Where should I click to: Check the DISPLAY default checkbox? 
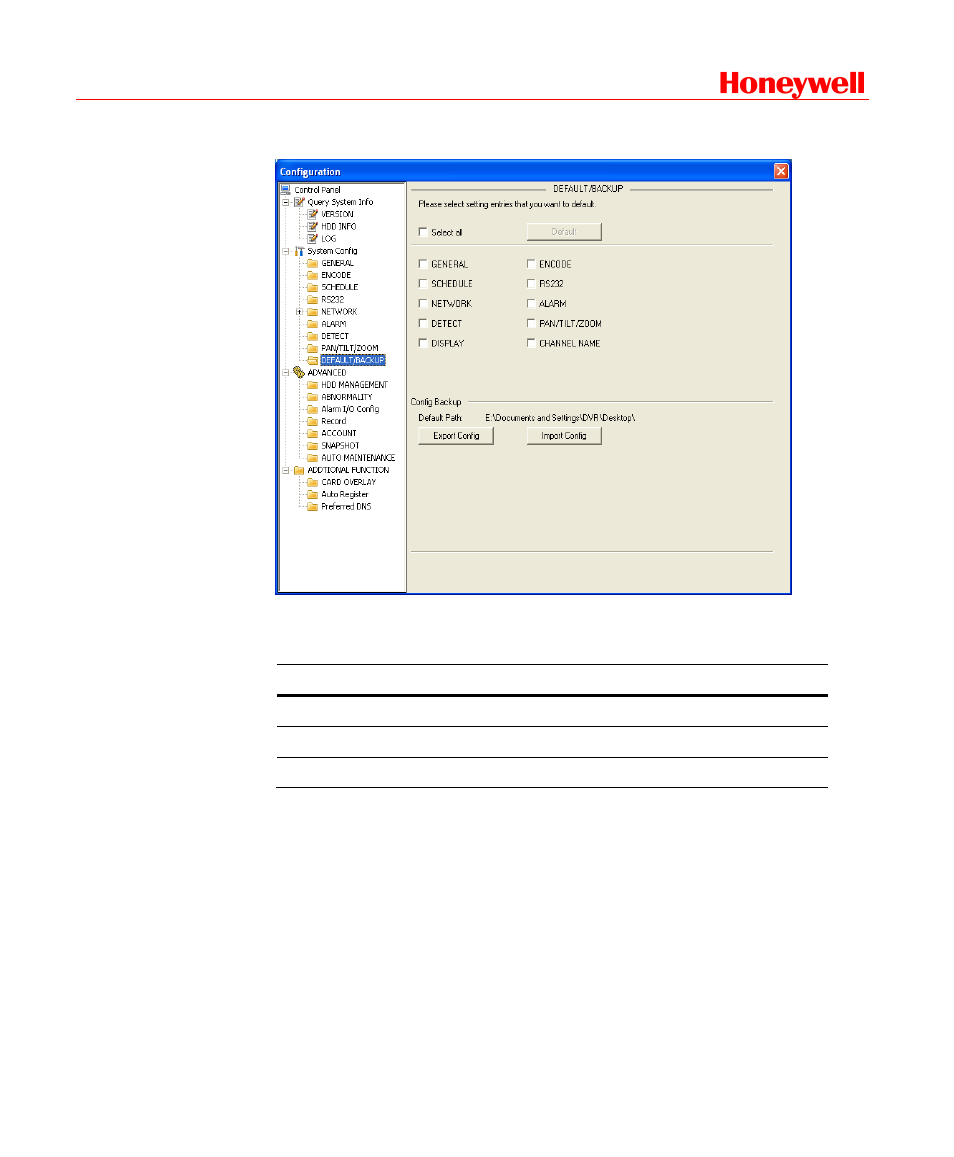point(423,343)
